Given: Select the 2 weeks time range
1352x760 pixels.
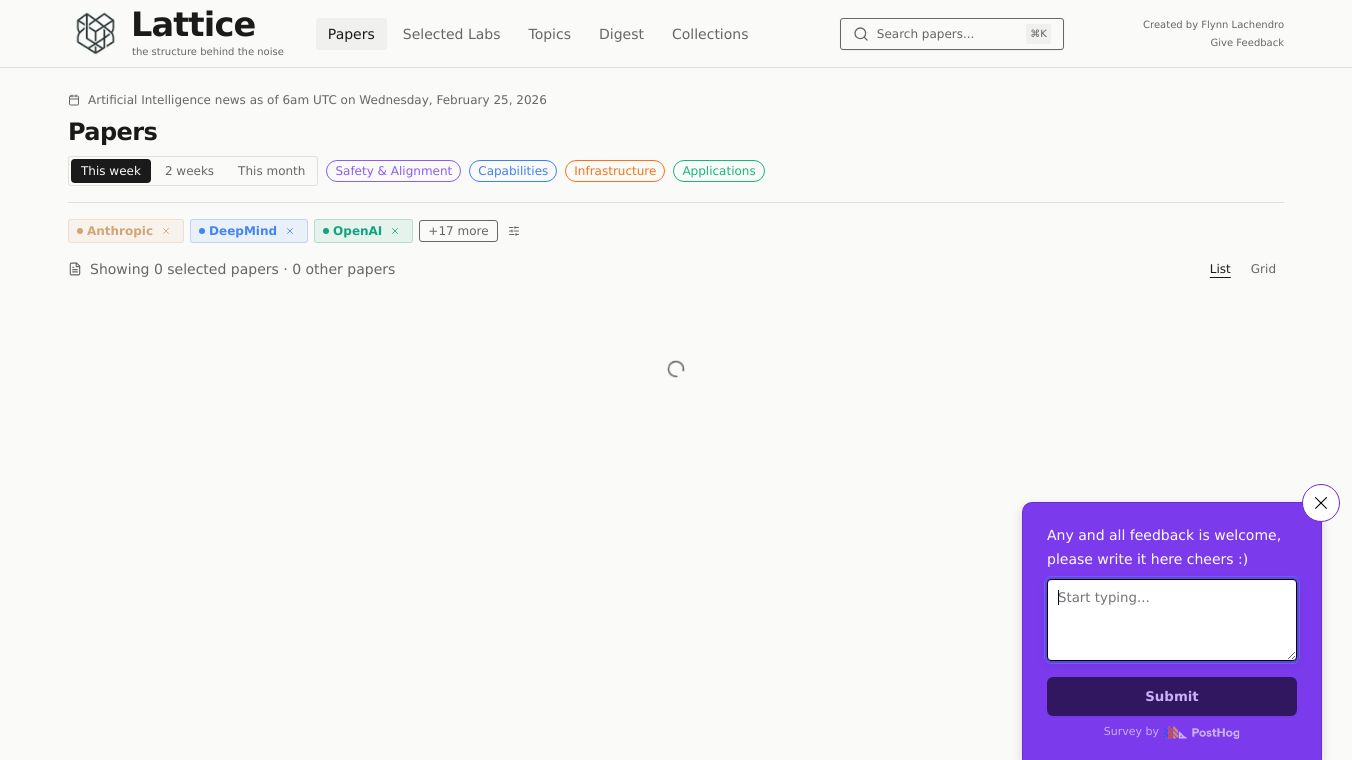Looking at the screenshot, I should [189, 171].
